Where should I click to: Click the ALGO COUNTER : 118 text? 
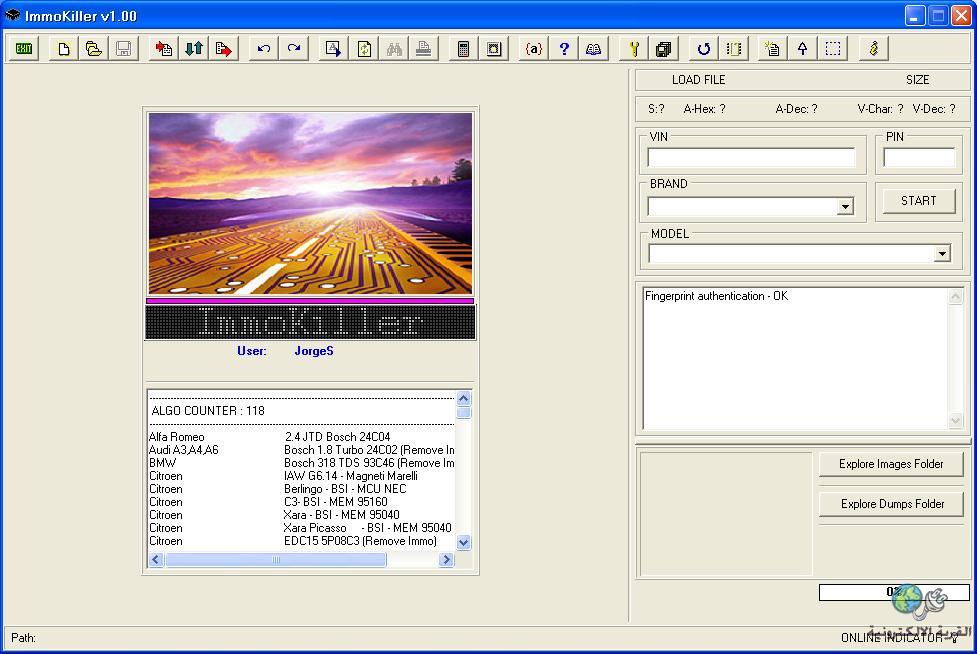tap(208, 411)
